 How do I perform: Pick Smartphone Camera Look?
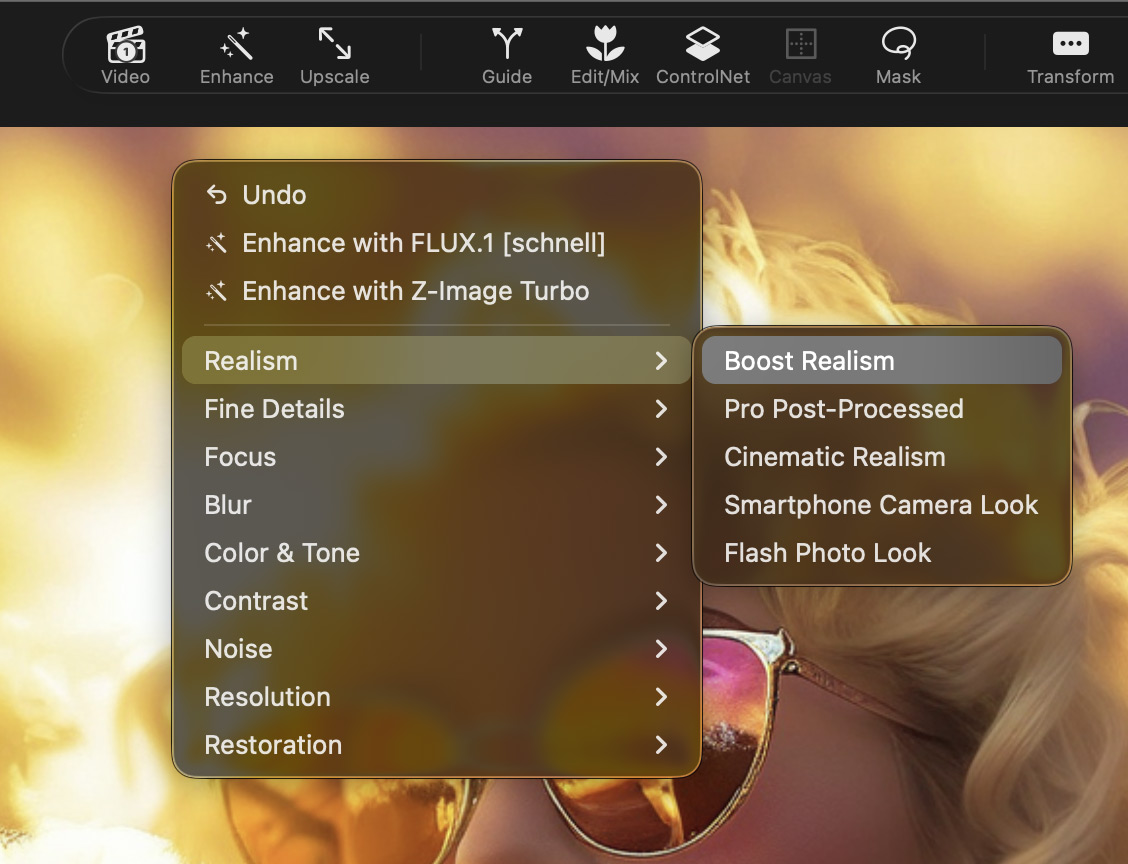pos(880,505)
